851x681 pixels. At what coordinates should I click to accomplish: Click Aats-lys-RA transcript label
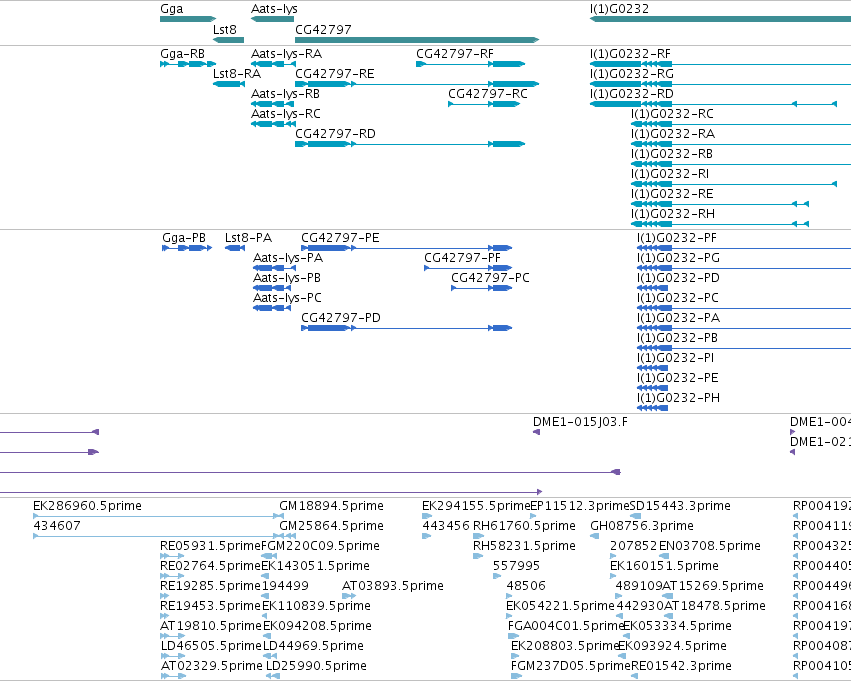286,54
